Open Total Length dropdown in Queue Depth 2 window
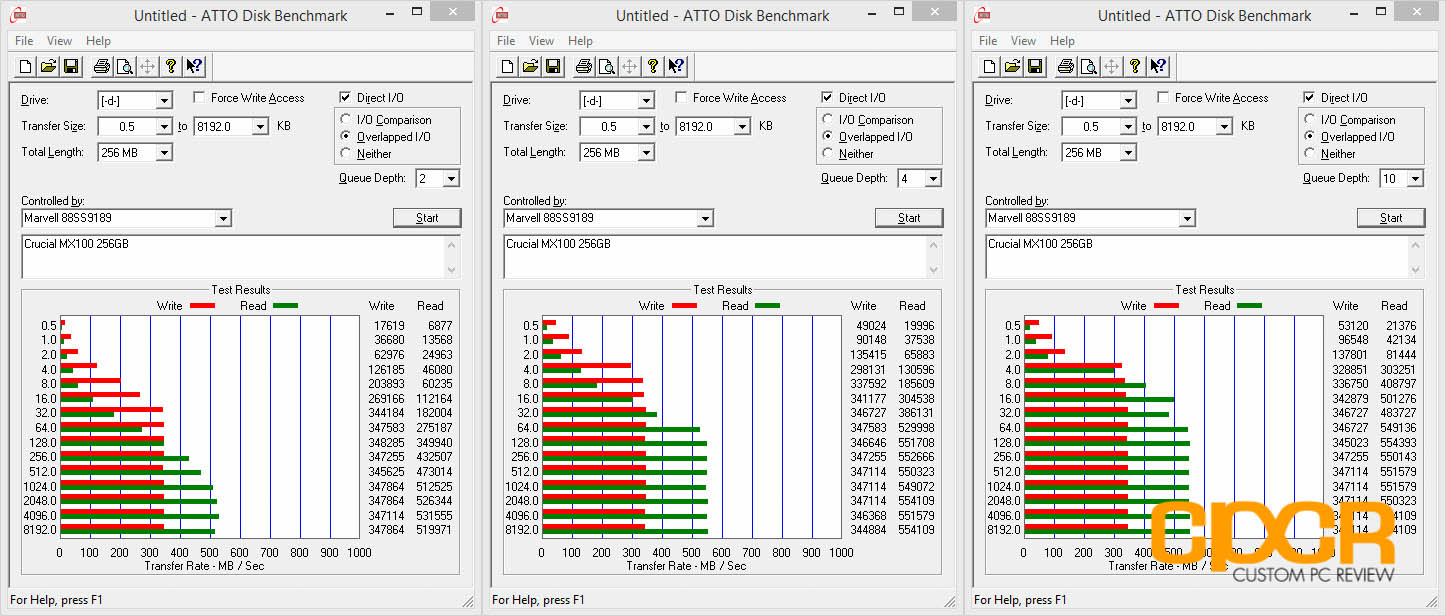This screenshot has height=616, width=1446. tap(164, 153)
